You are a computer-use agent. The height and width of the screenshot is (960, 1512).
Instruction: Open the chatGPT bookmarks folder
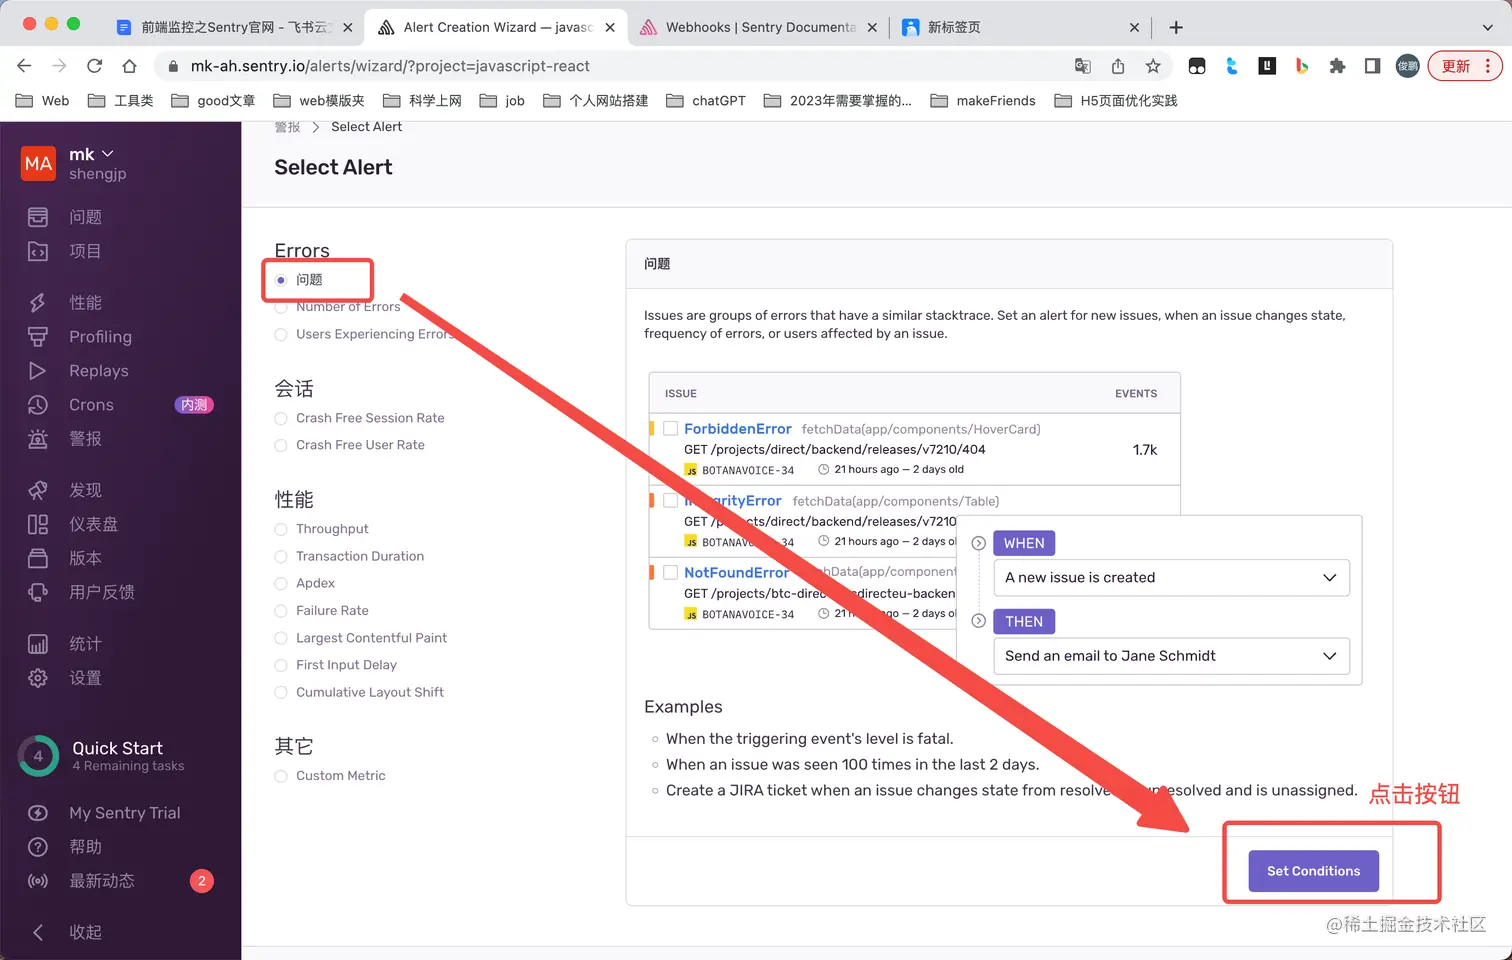click(x=706, y=100)
